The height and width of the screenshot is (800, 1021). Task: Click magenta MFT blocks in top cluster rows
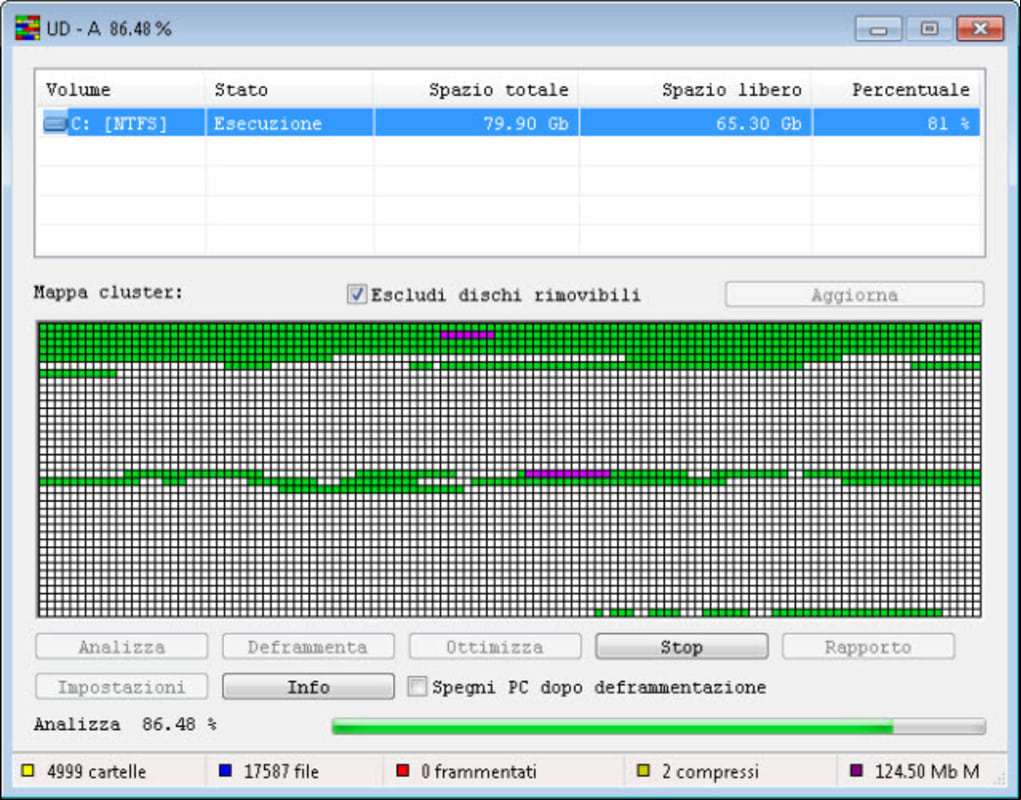[x=468, y=335]
